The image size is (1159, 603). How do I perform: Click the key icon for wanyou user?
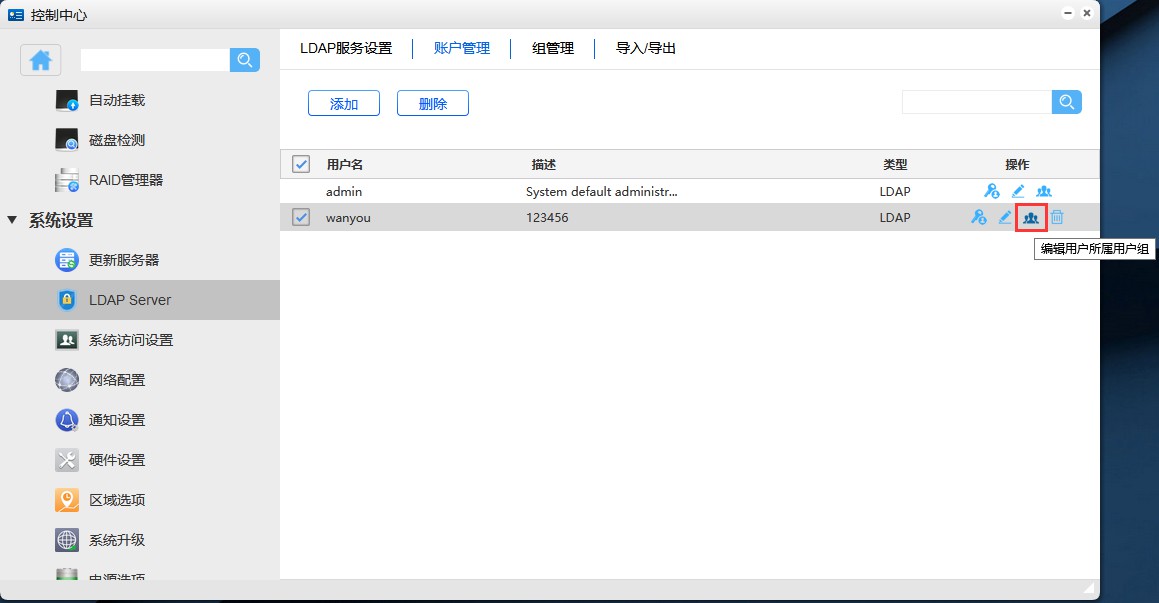pos(979,217)
